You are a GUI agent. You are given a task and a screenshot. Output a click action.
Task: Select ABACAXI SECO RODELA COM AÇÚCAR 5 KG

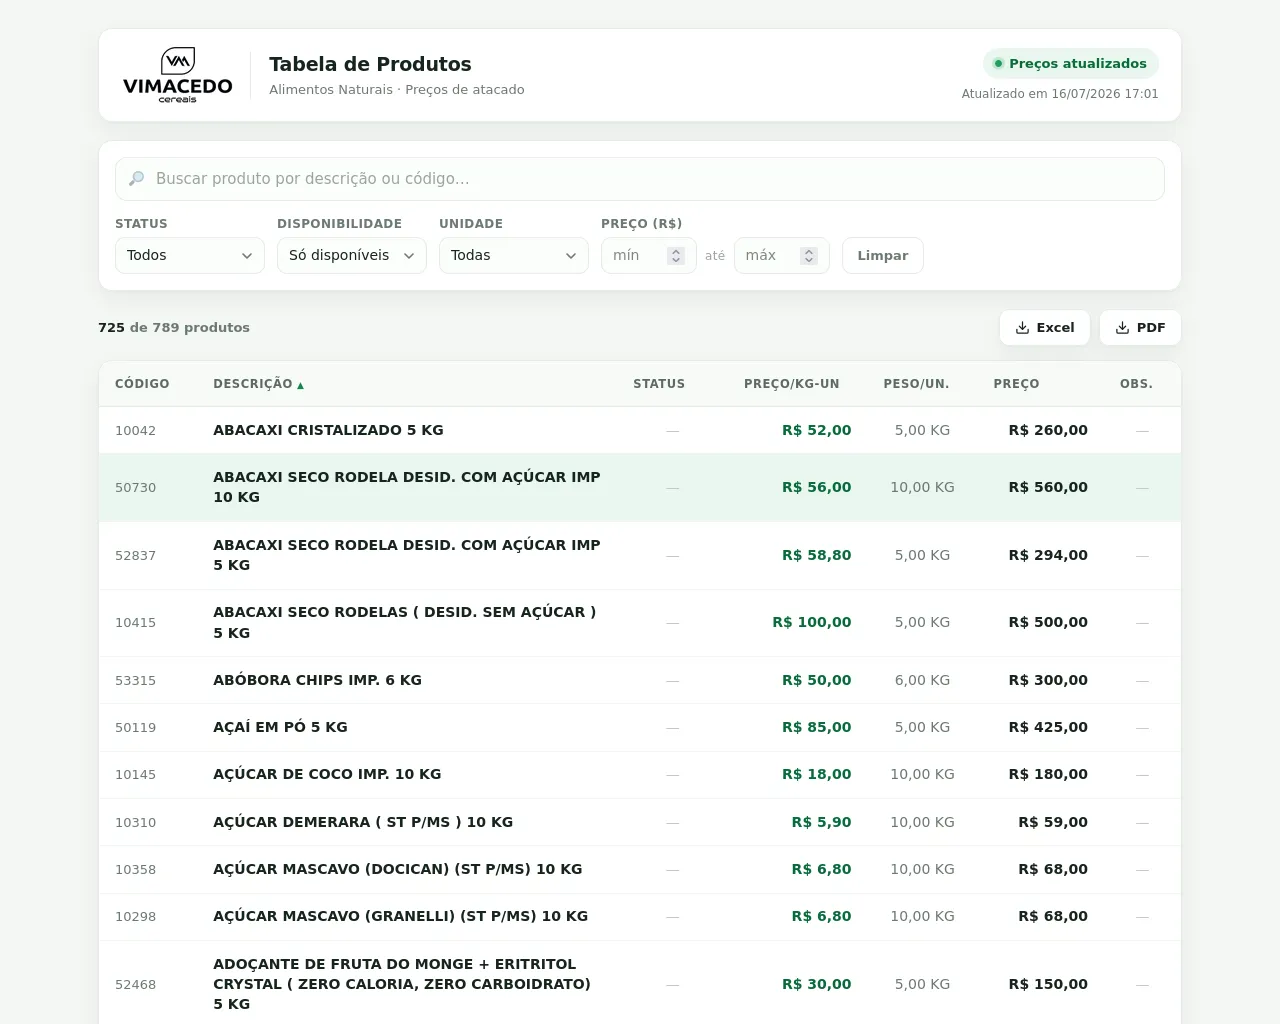(x=640, y=556)
